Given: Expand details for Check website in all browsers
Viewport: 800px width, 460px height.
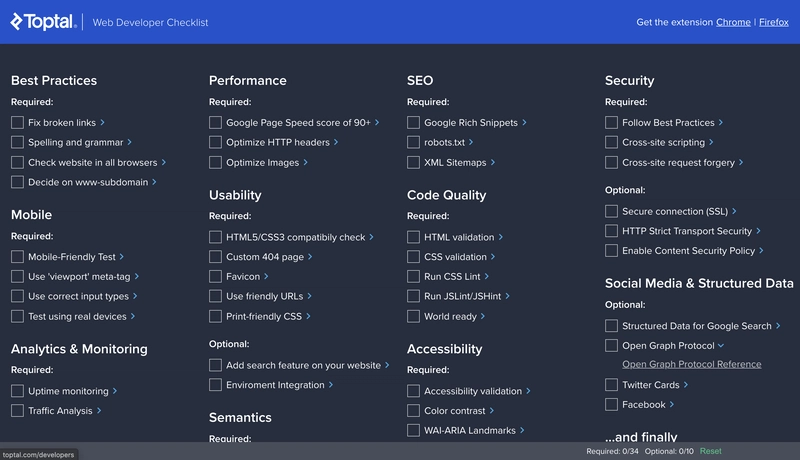Looking at the screenshot, I should [164, 162].
